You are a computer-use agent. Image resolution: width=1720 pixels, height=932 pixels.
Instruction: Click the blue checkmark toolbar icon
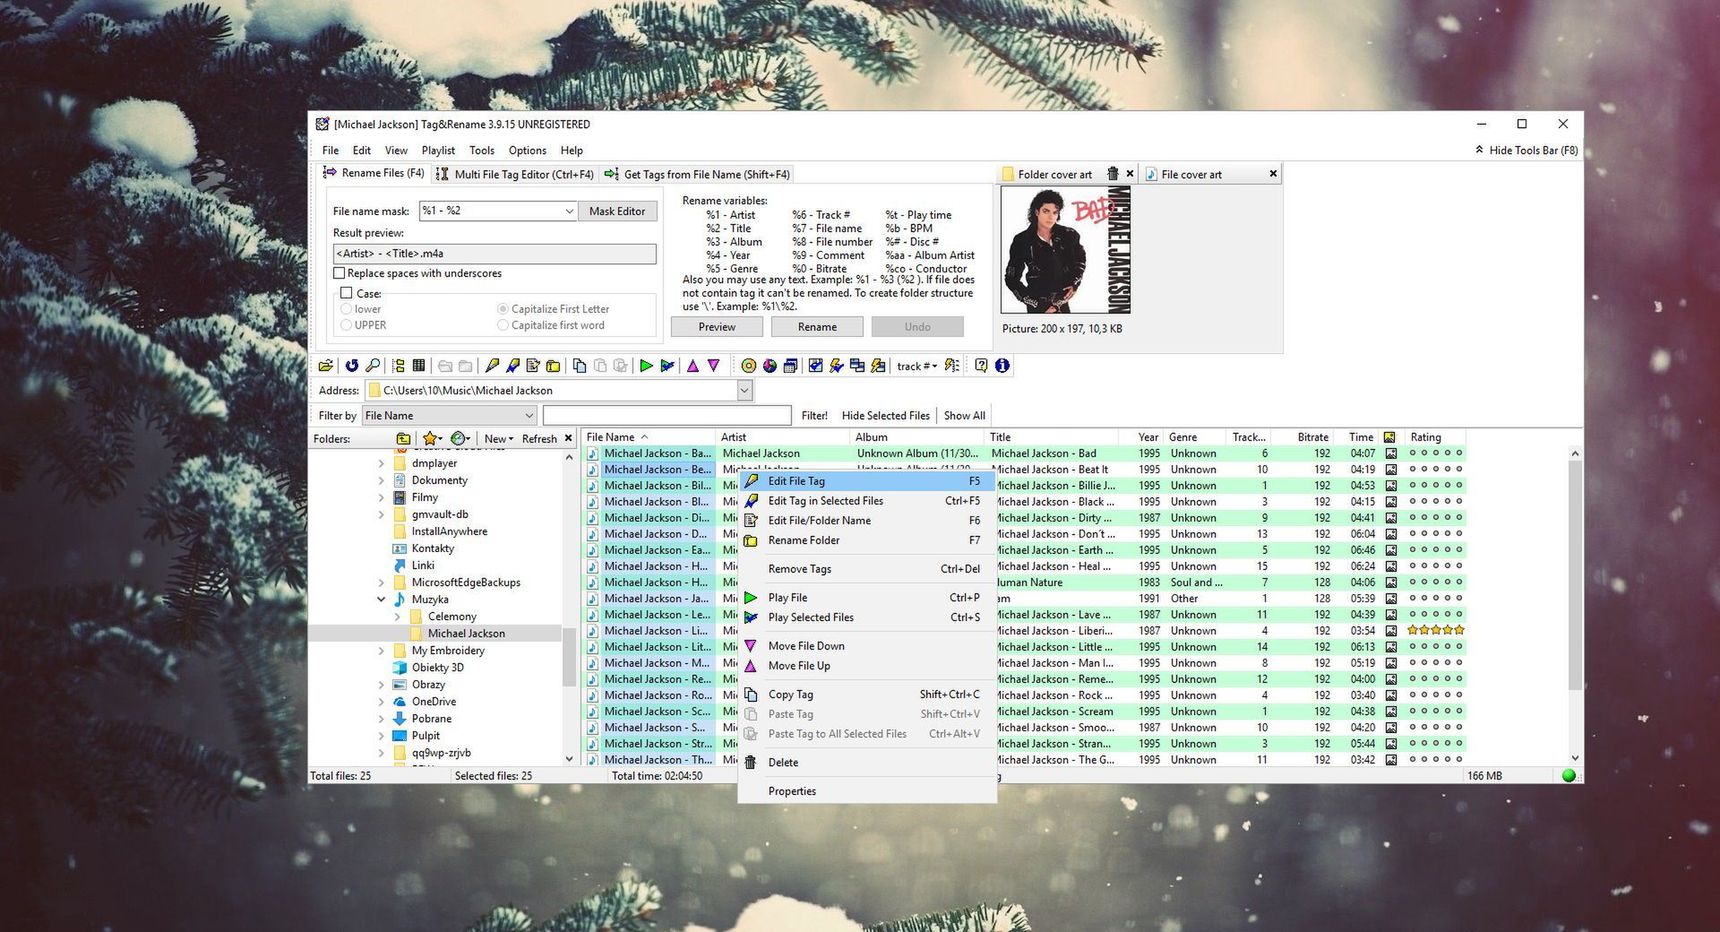point(816,366)
